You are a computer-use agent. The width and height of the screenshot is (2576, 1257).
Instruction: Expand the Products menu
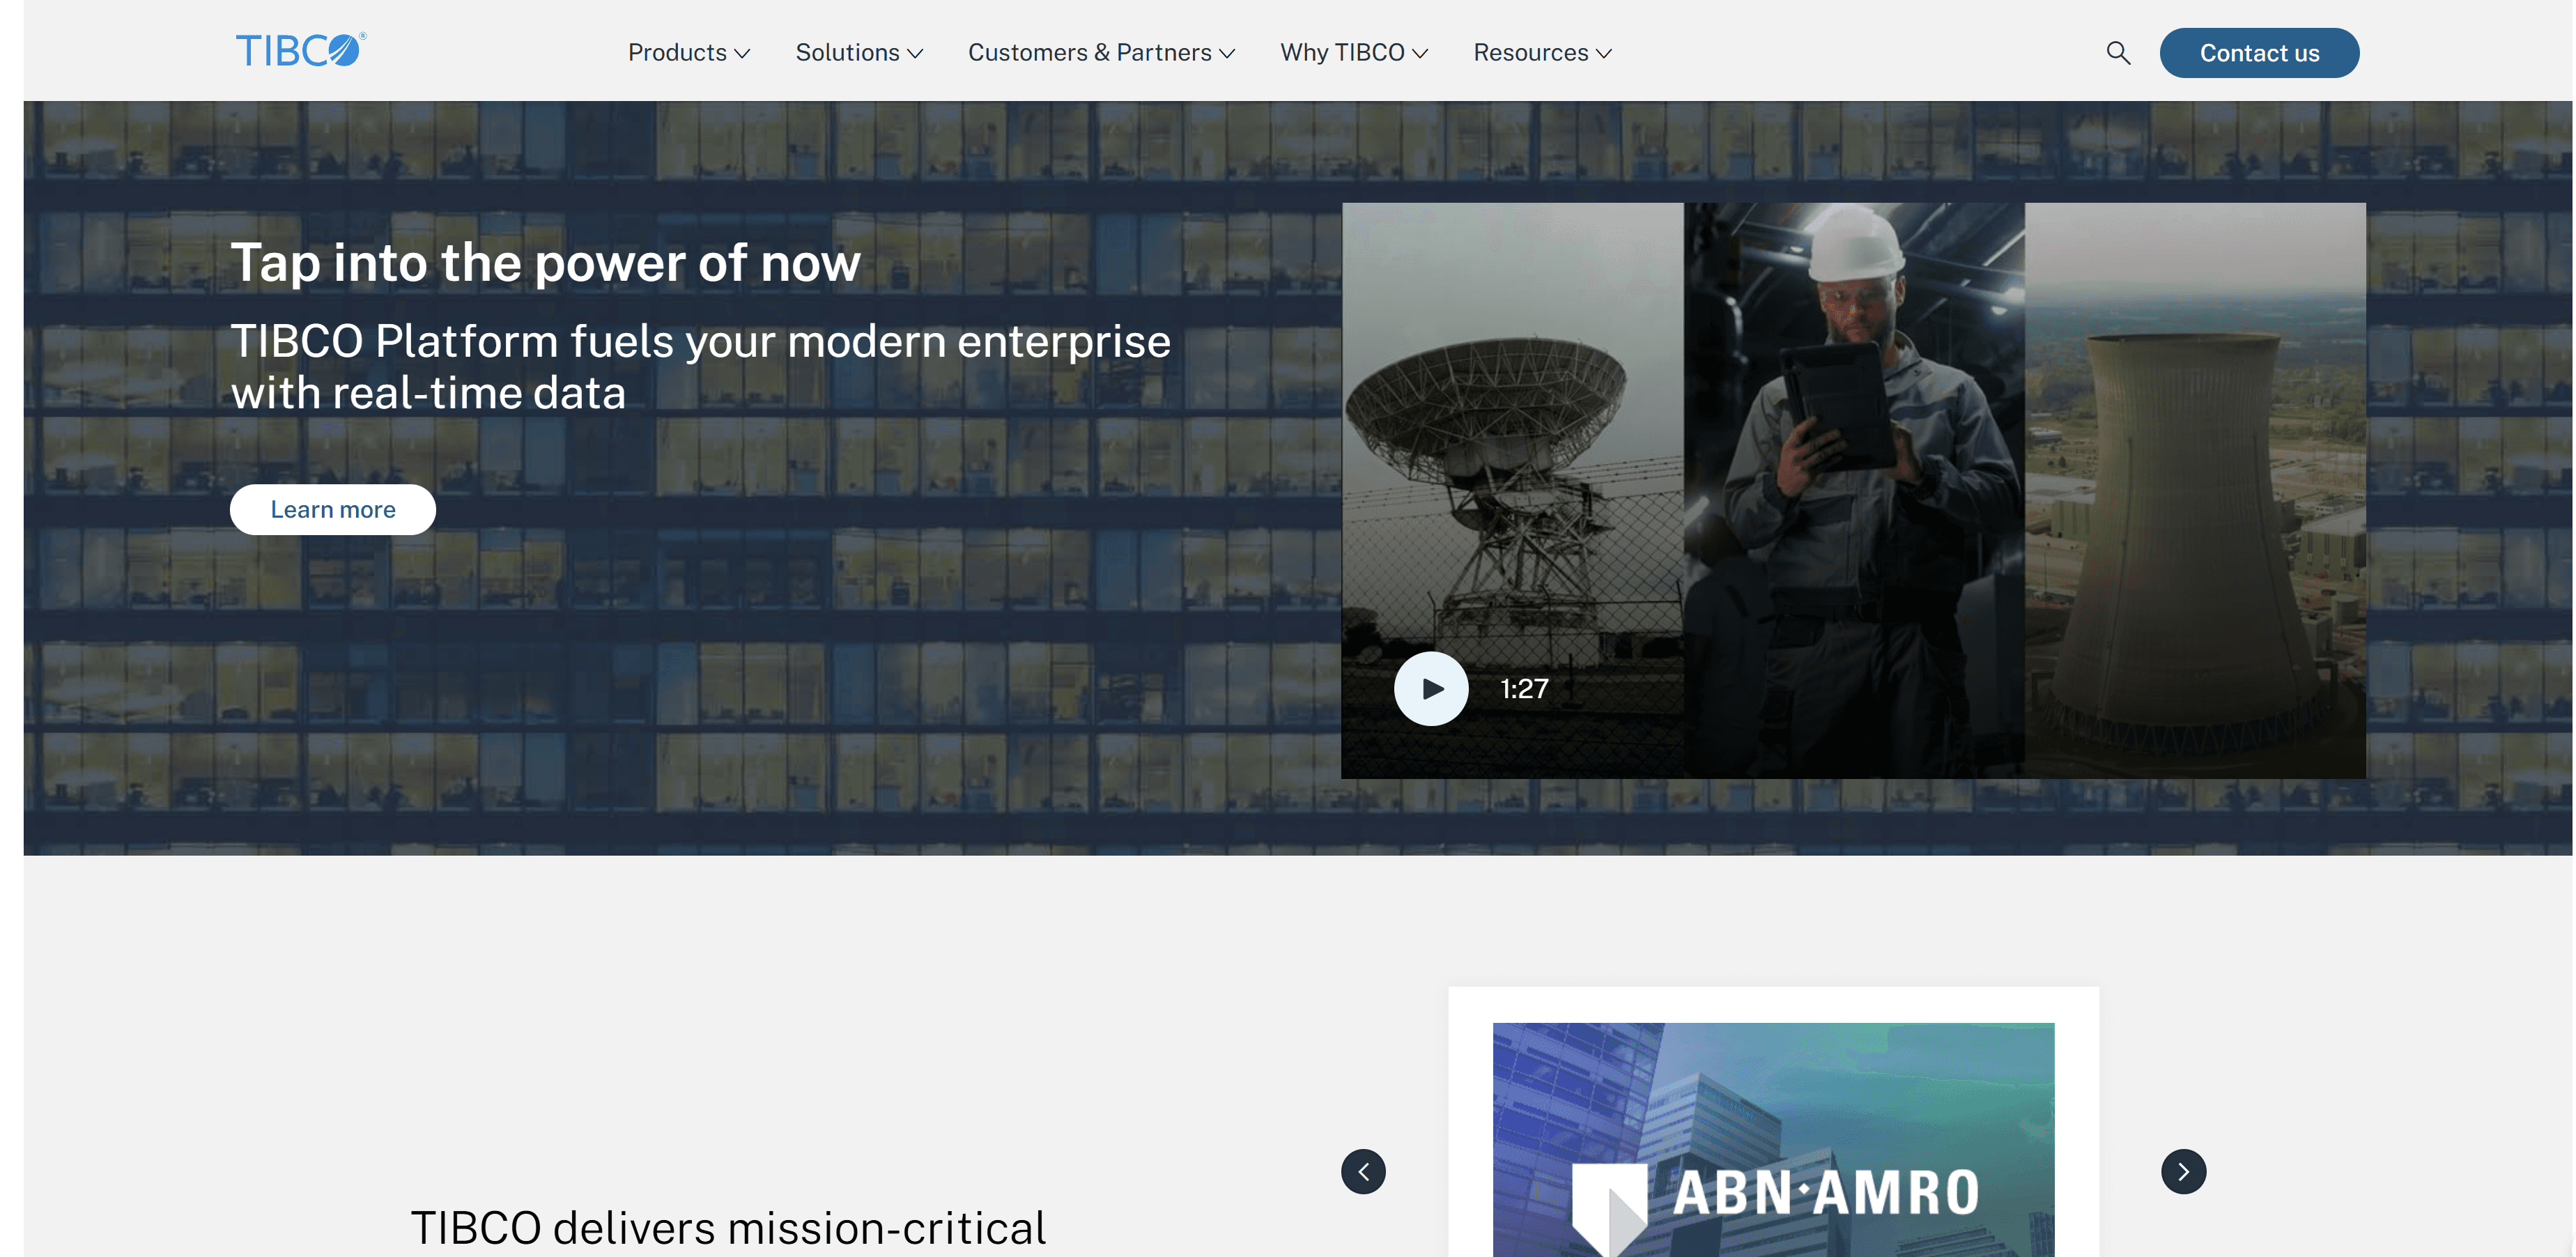689,53
